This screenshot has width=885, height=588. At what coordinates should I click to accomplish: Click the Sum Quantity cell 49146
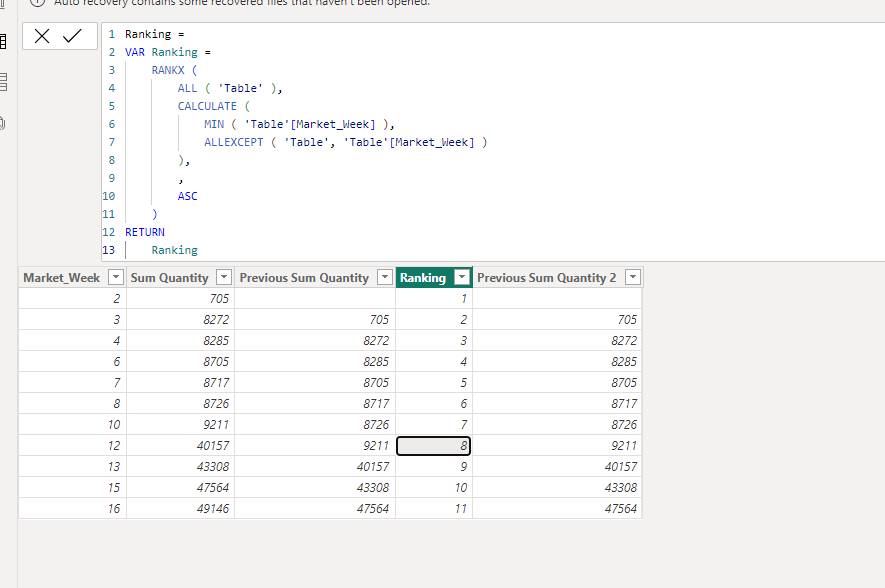(x=181, y=508)
